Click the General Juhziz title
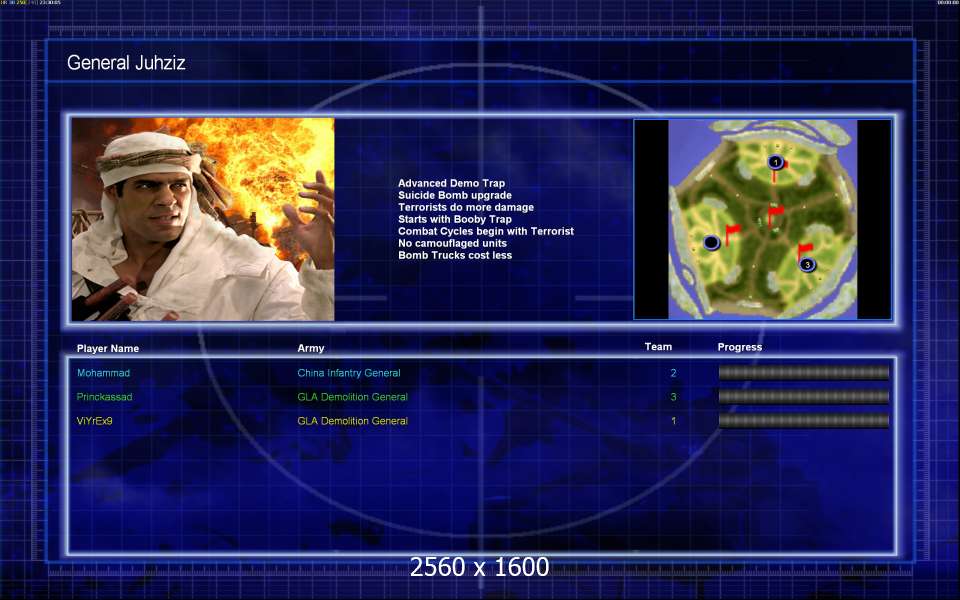This screenshot has height=600, width=960. tap(126, 62)
